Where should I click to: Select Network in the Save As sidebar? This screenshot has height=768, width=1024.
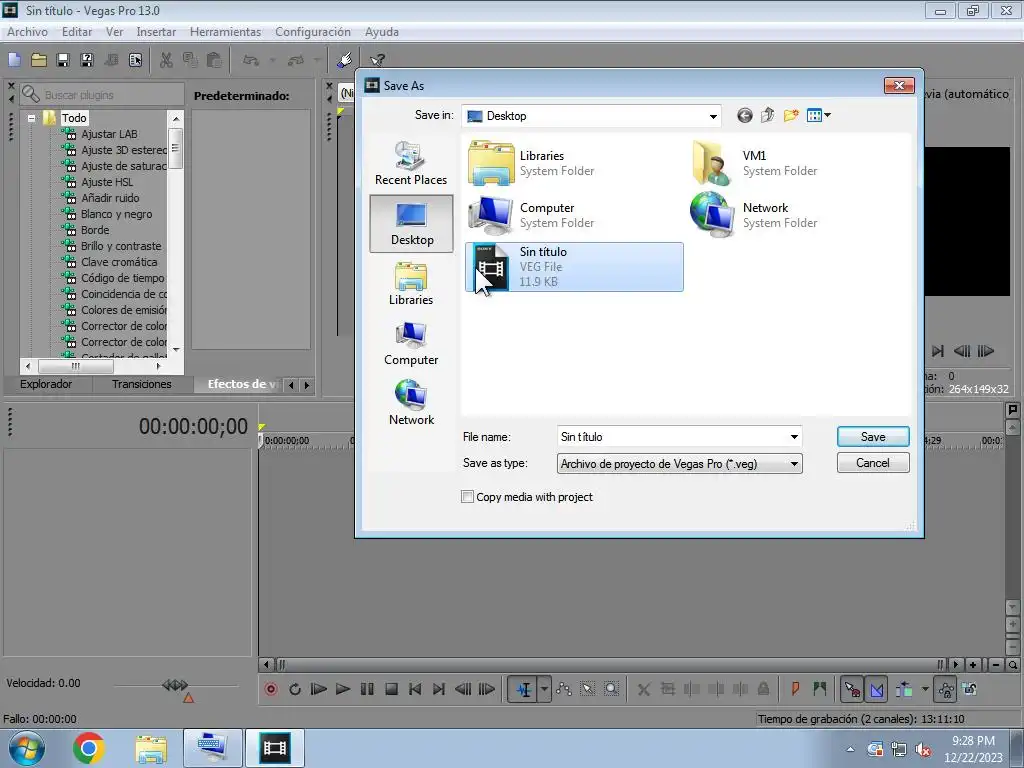coord(411,404)
